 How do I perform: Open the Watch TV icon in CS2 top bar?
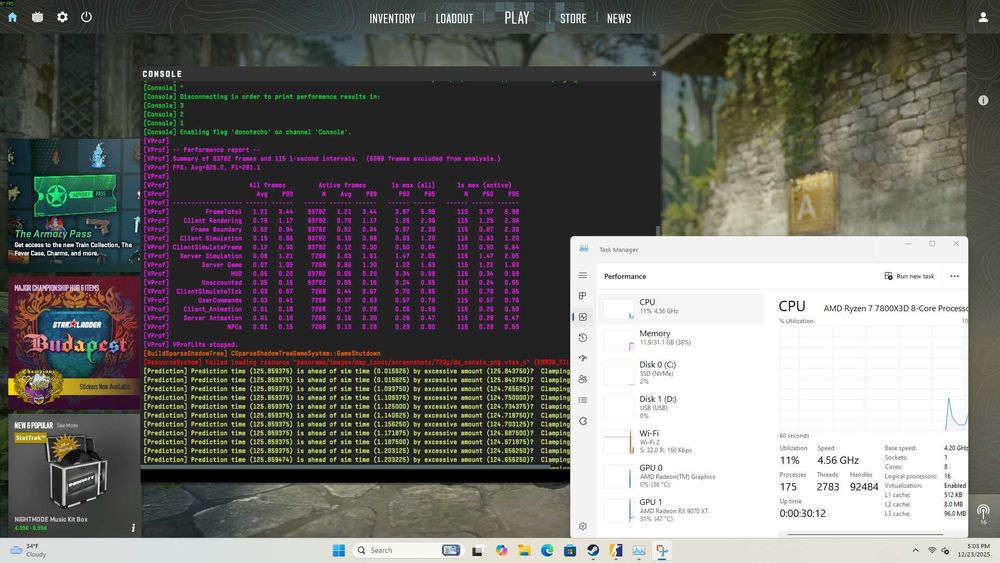[x=38, y=17]
